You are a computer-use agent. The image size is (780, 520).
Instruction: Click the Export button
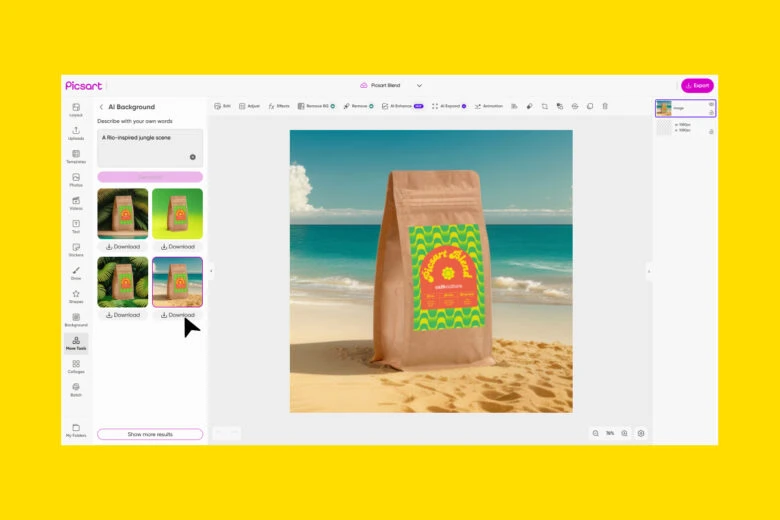coord(697,86)
